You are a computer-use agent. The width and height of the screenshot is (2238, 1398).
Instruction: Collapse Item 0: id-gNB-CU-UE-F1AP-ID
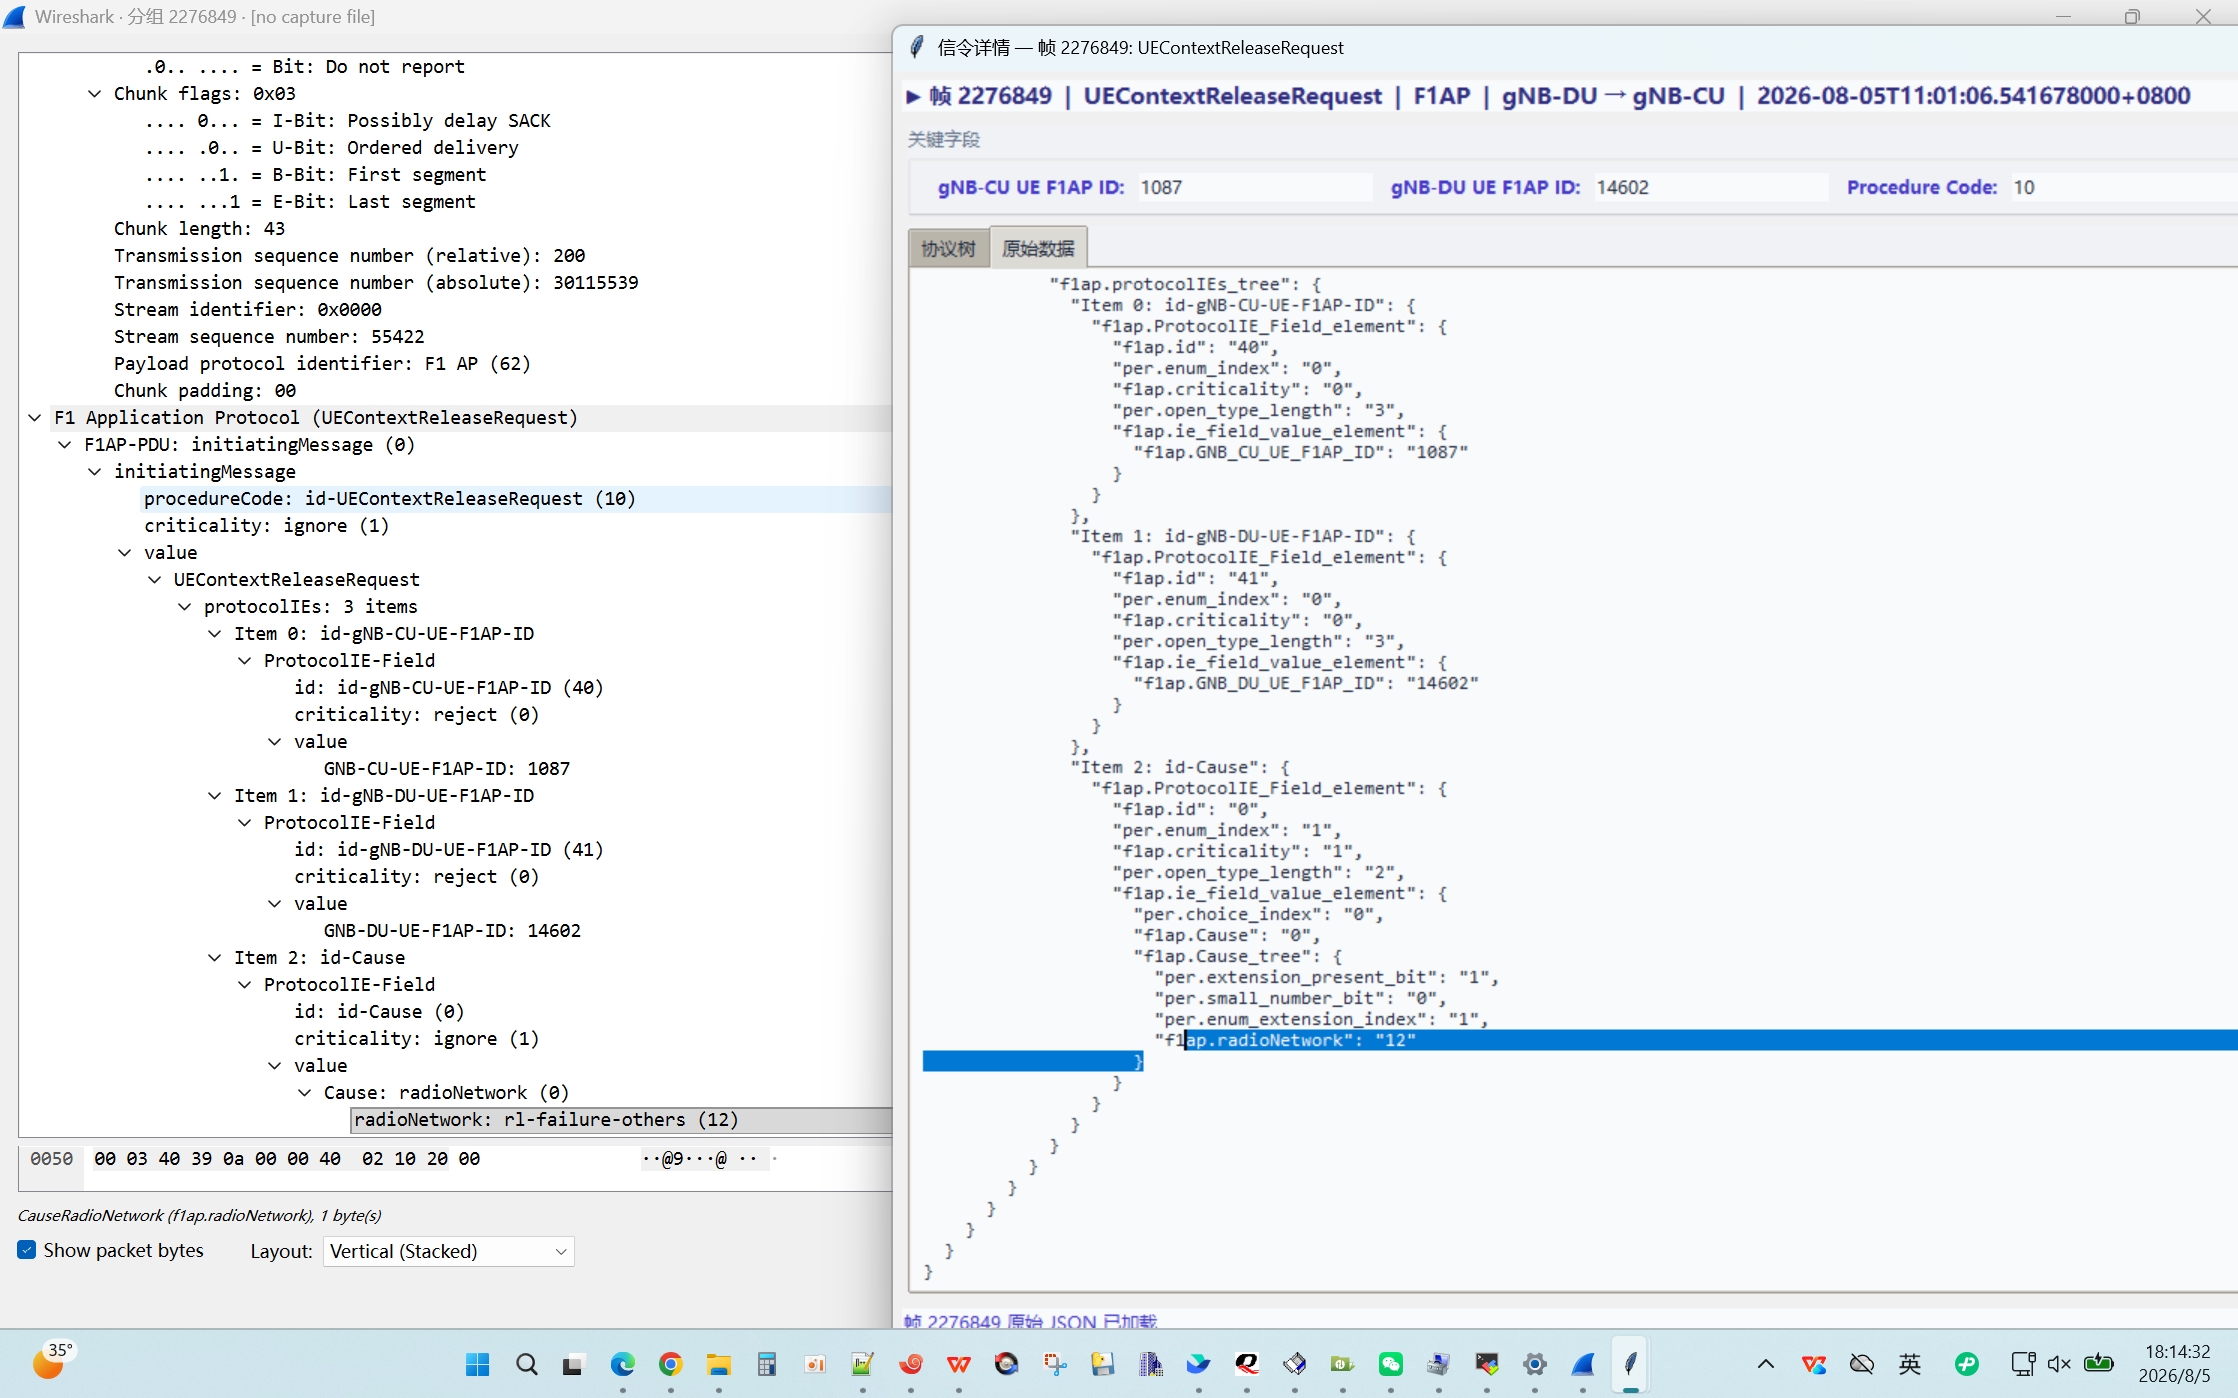(x=214, y=633)
